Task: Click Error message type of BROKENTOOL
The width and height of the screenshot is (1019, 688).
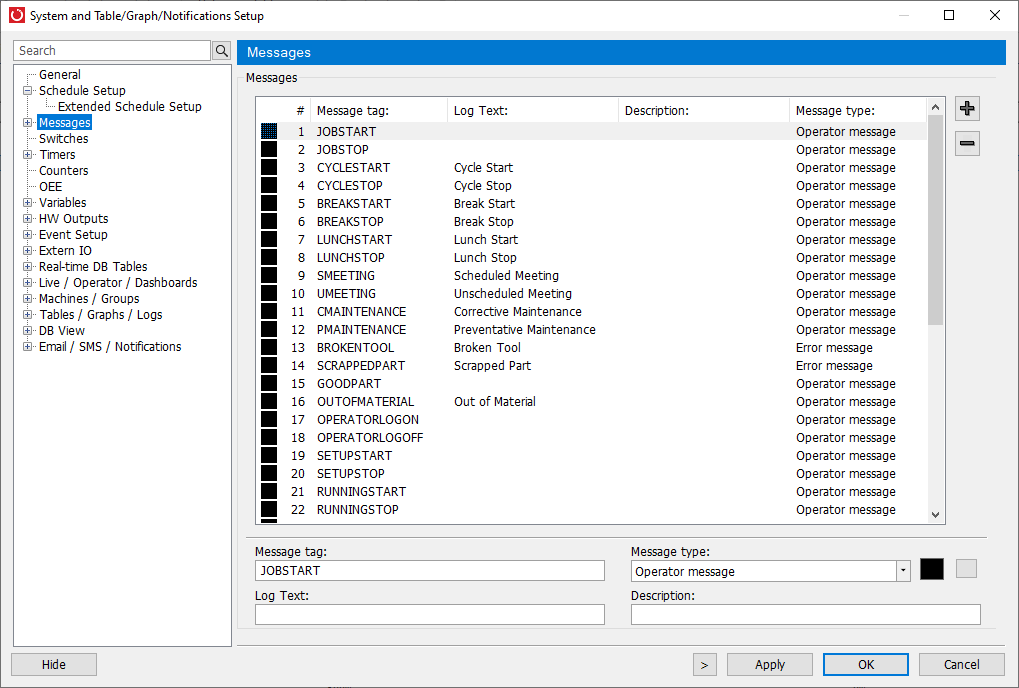Action: (x=834, y=348)
